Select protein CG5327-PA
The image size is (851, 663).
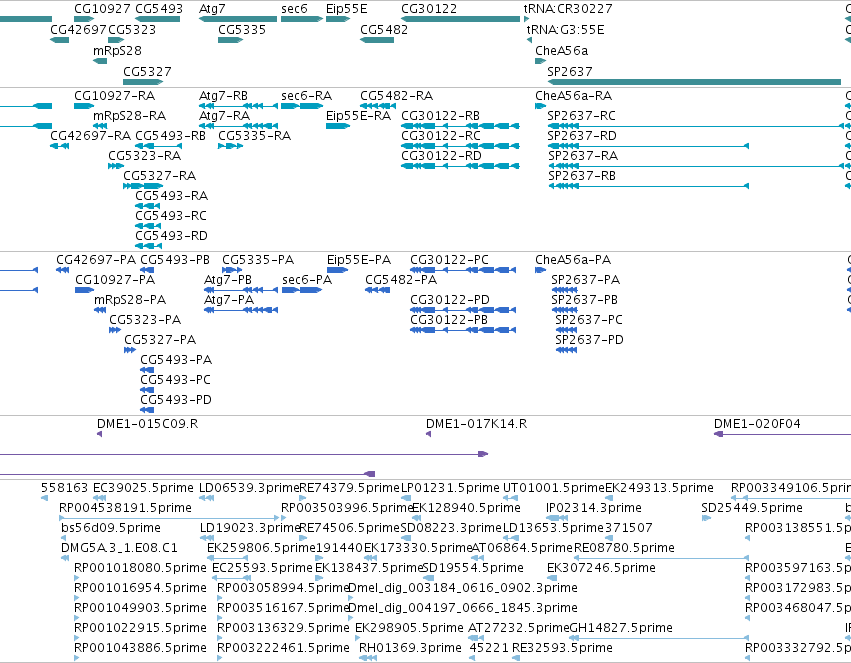click(130, 350)
